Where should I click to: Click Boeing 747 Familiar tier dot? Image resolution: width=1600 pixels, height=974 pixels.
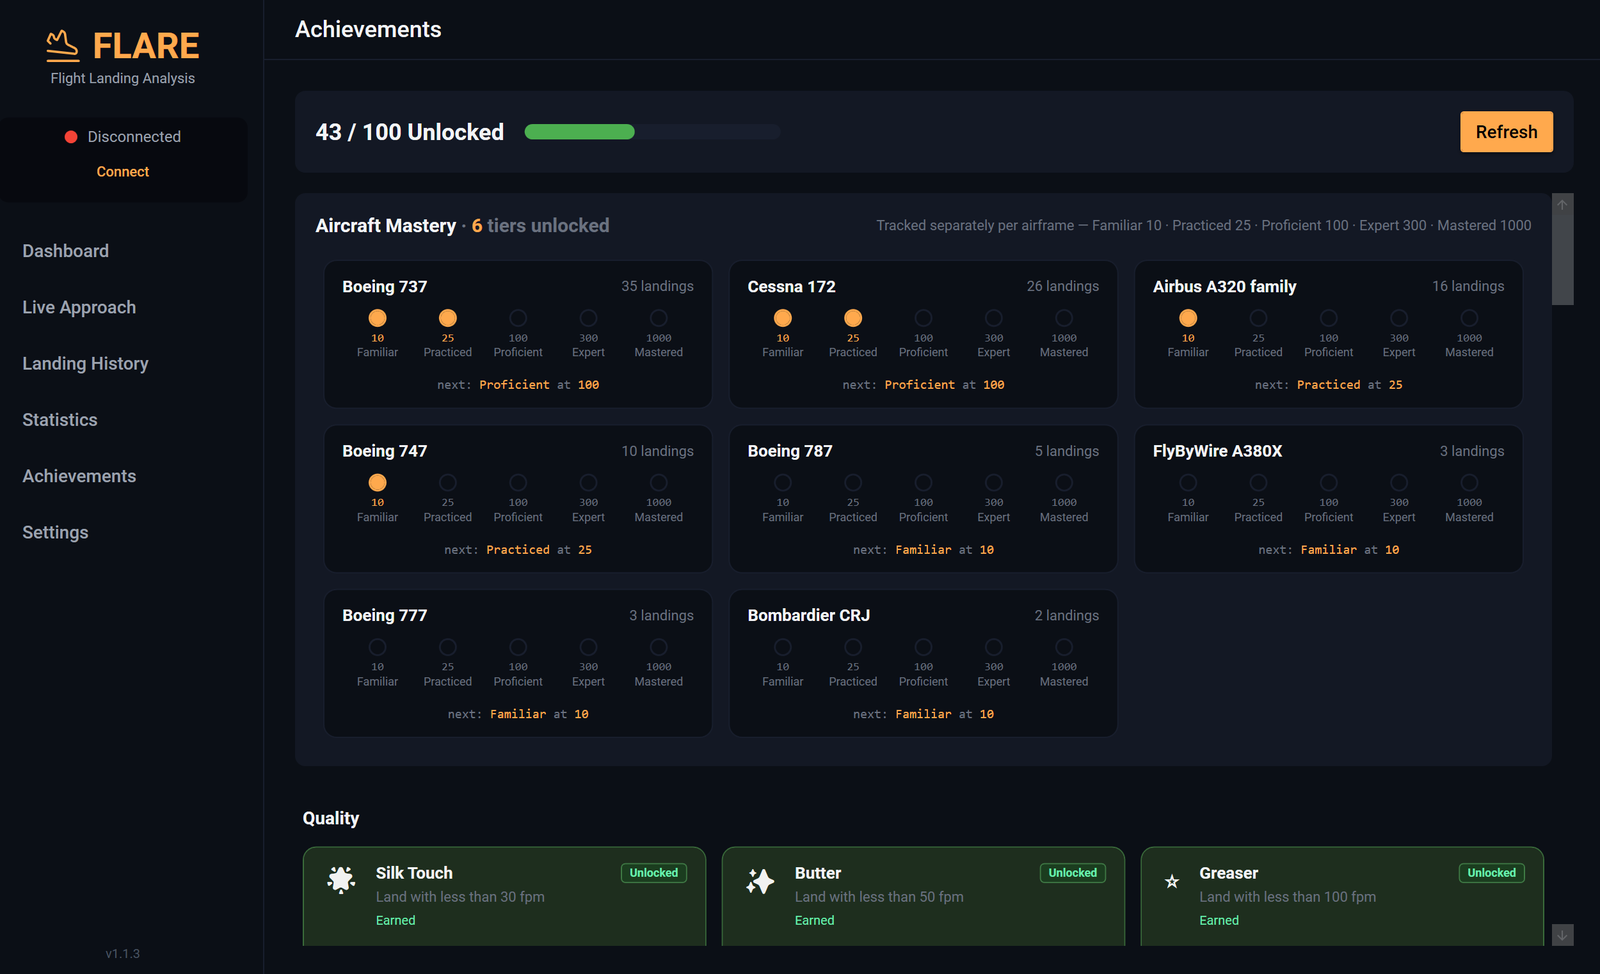(x=377, y=483)
